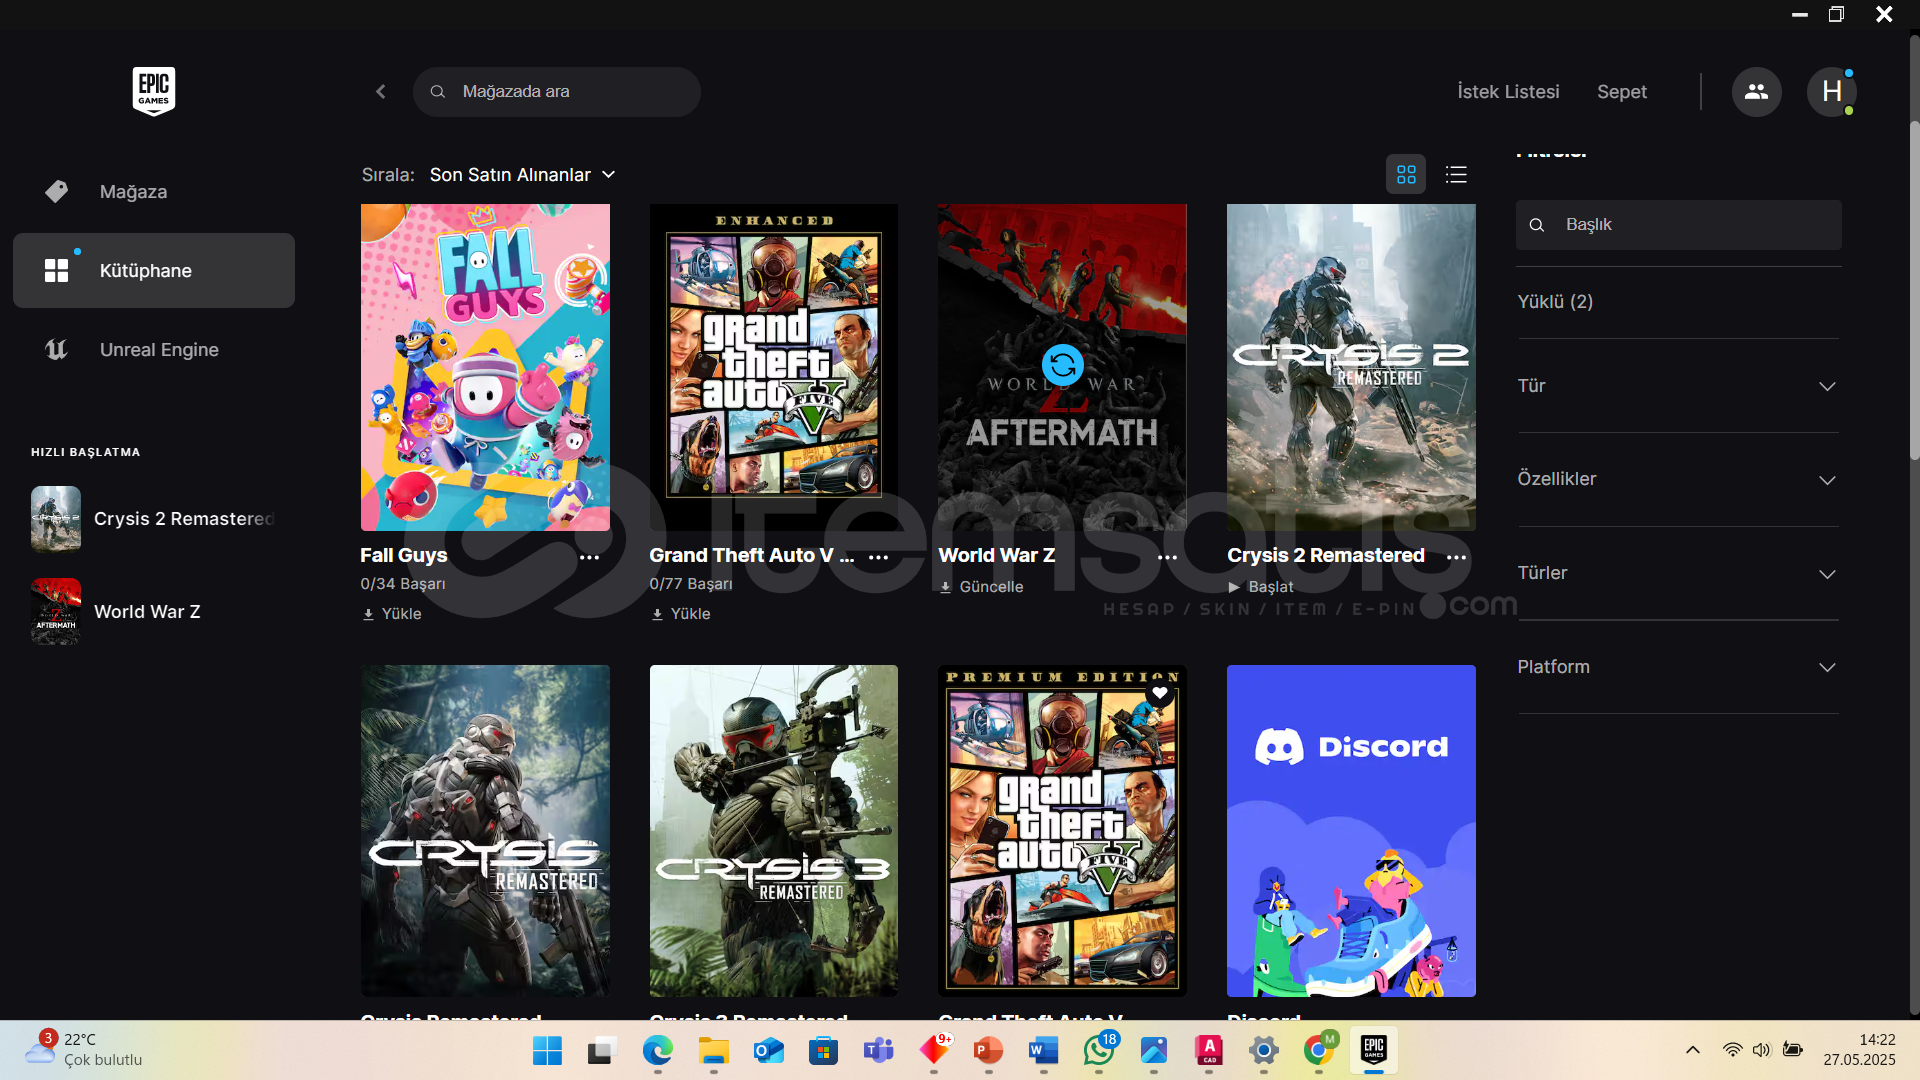This screenshot has height=1080, width=1920.
Task: Open the H profile avatar menu
Action: (x=1831, y=92)
